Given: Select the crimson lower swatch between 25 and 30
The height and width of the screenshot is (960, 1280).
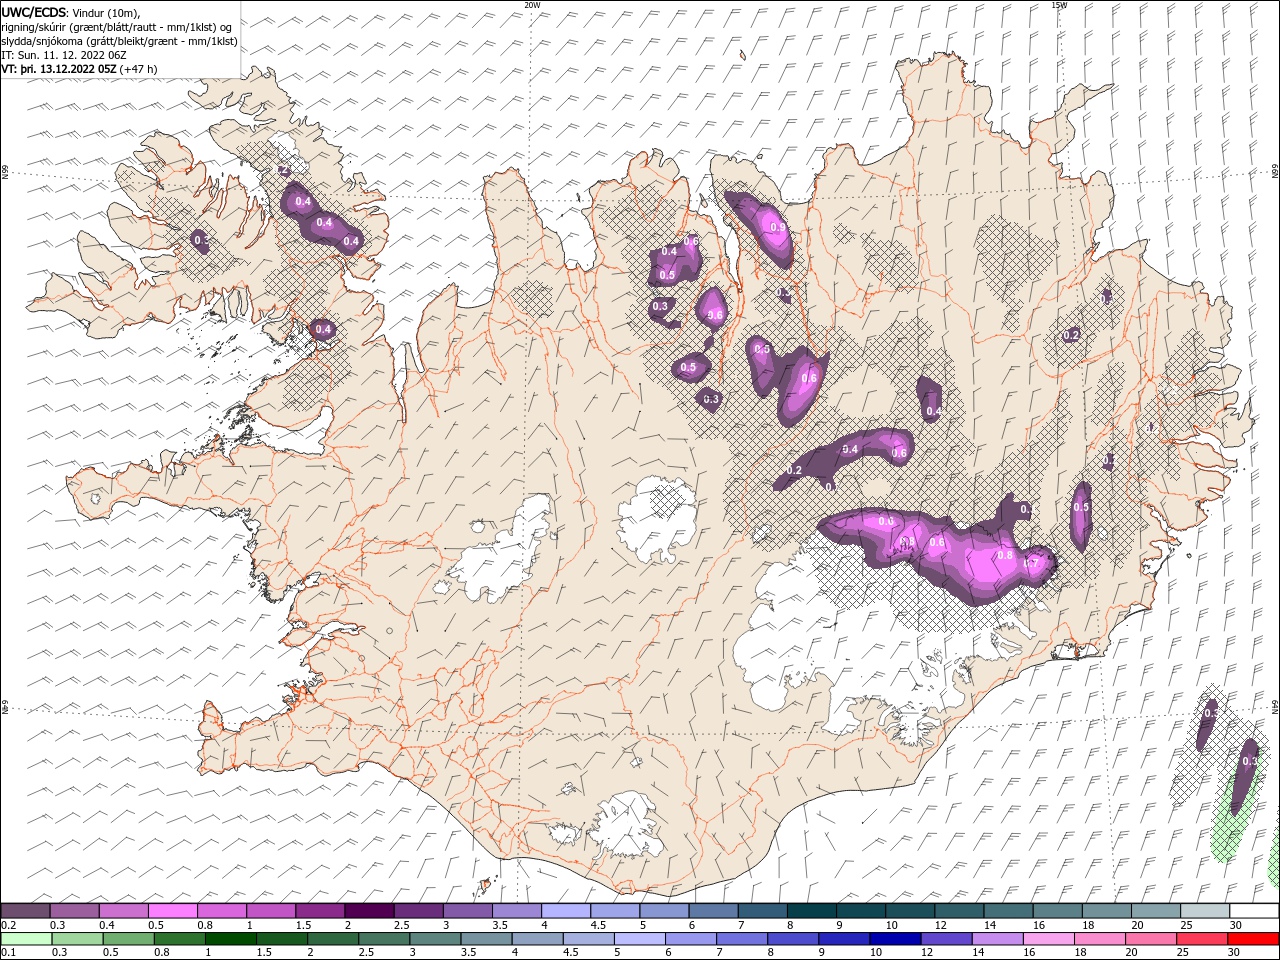Looking at the screenshot, I should (1201, 939).
